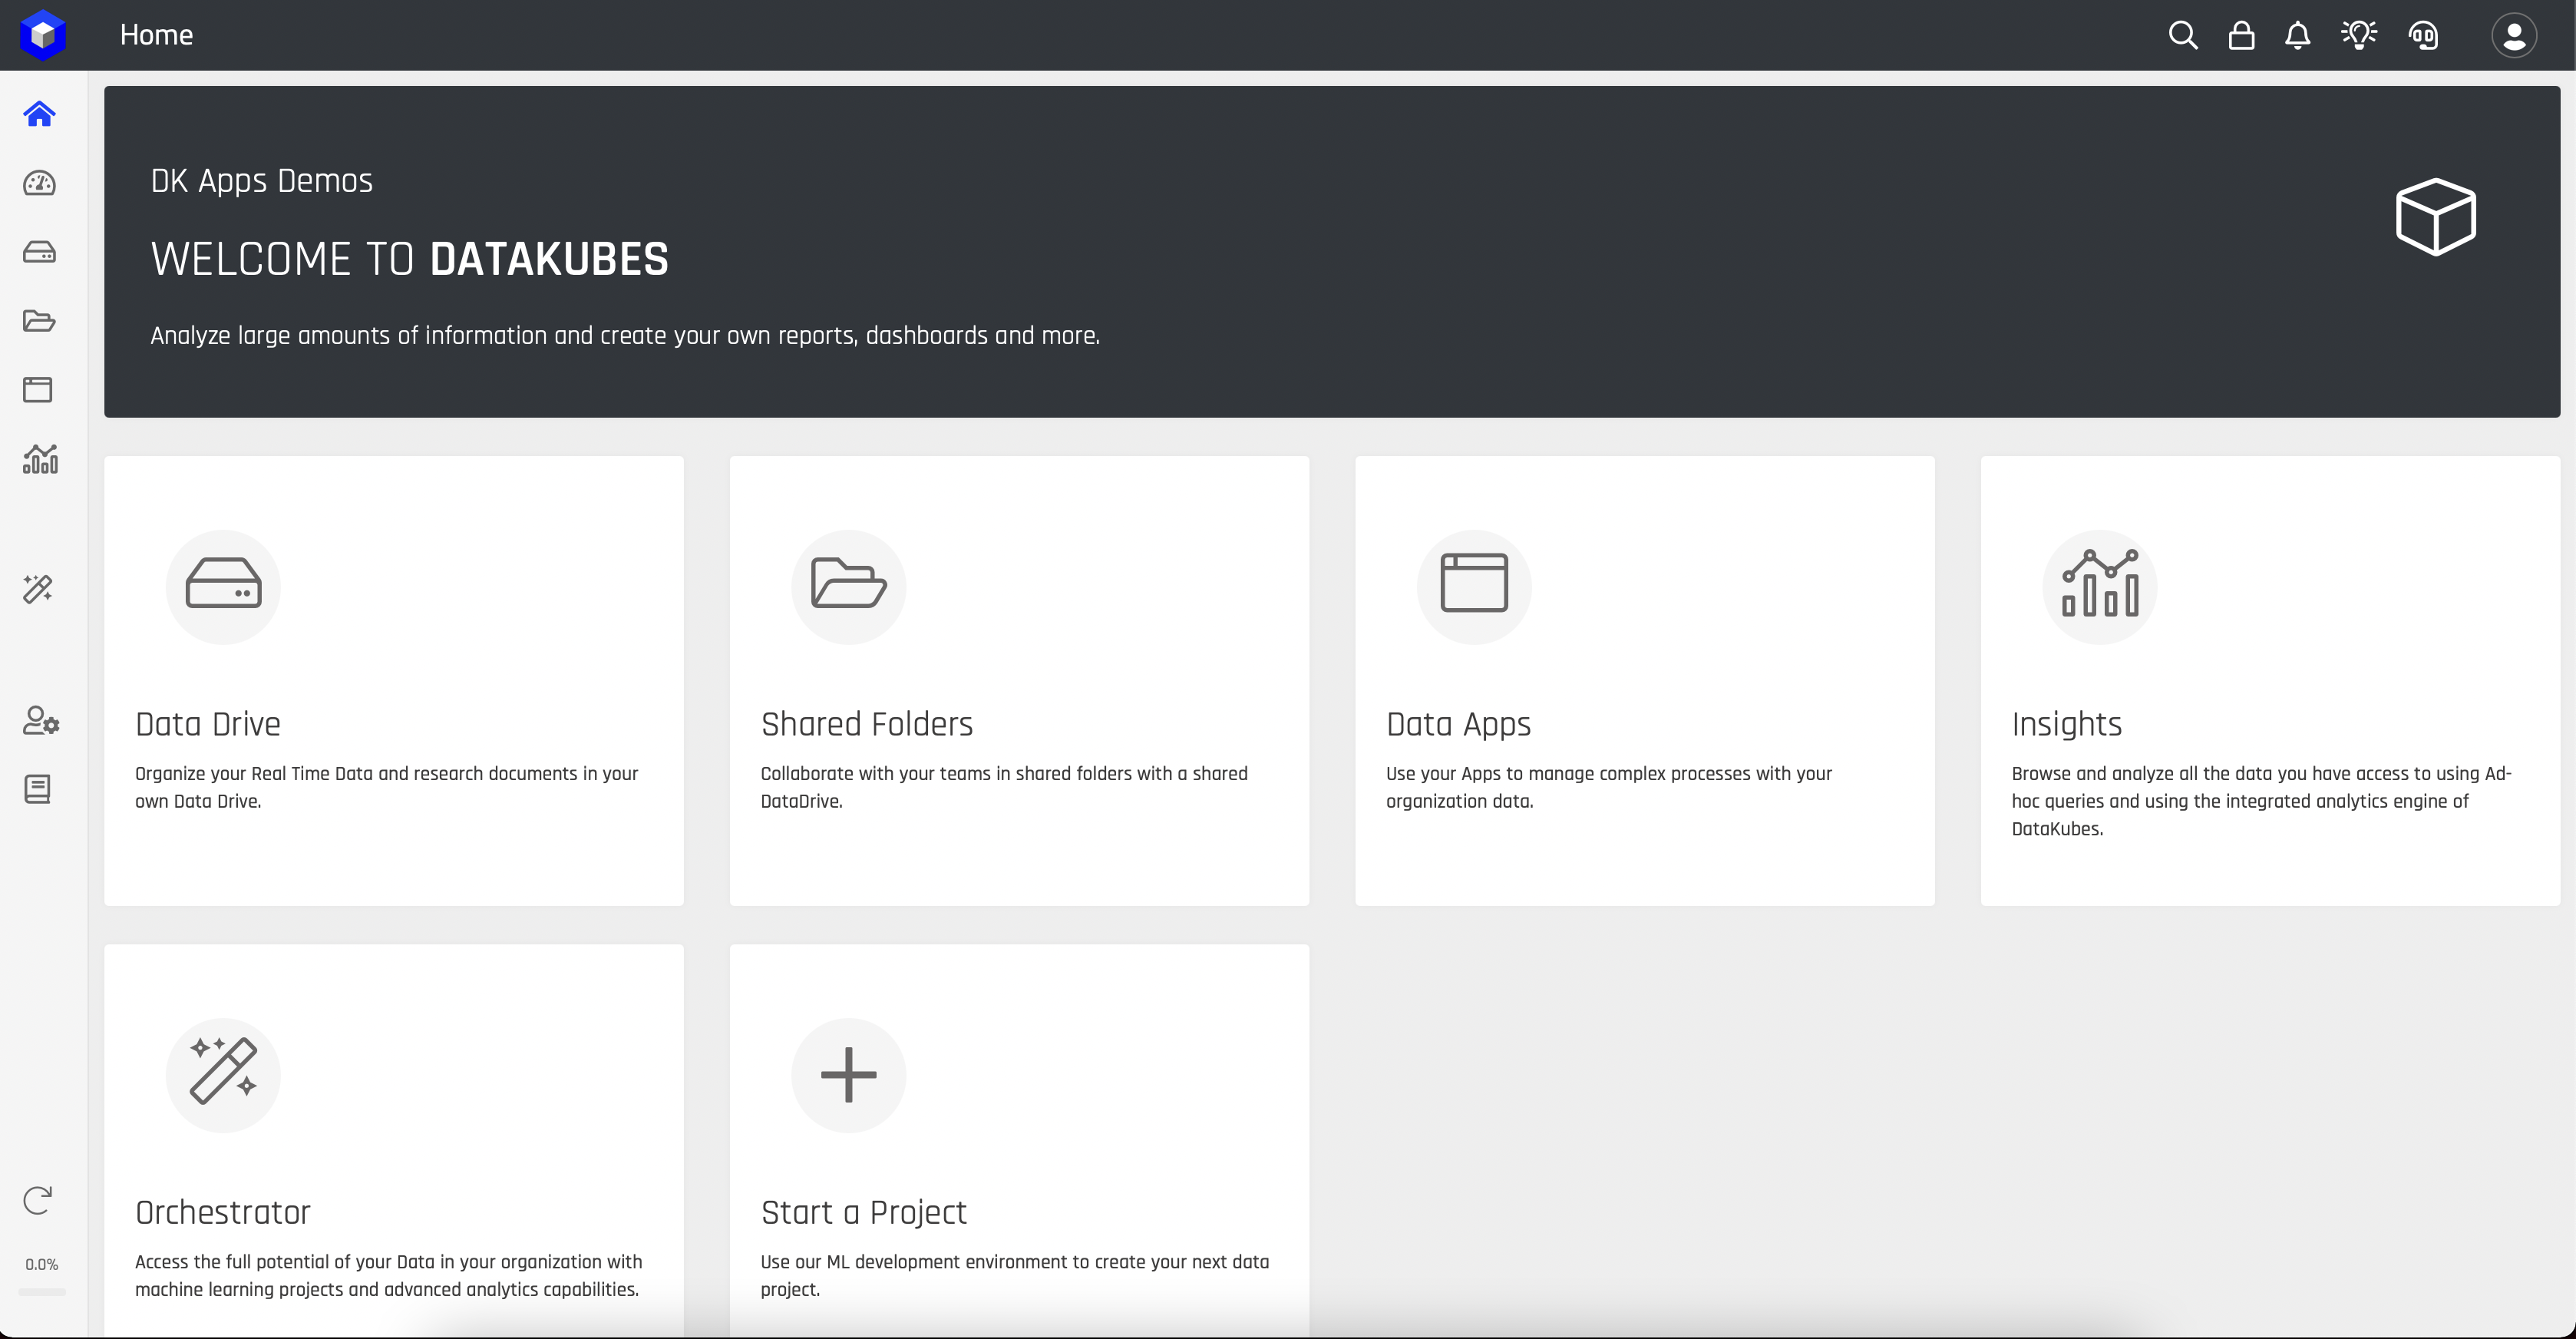
Task: Click the refresh icon in sidebar
Action: tap(38, 1200)
